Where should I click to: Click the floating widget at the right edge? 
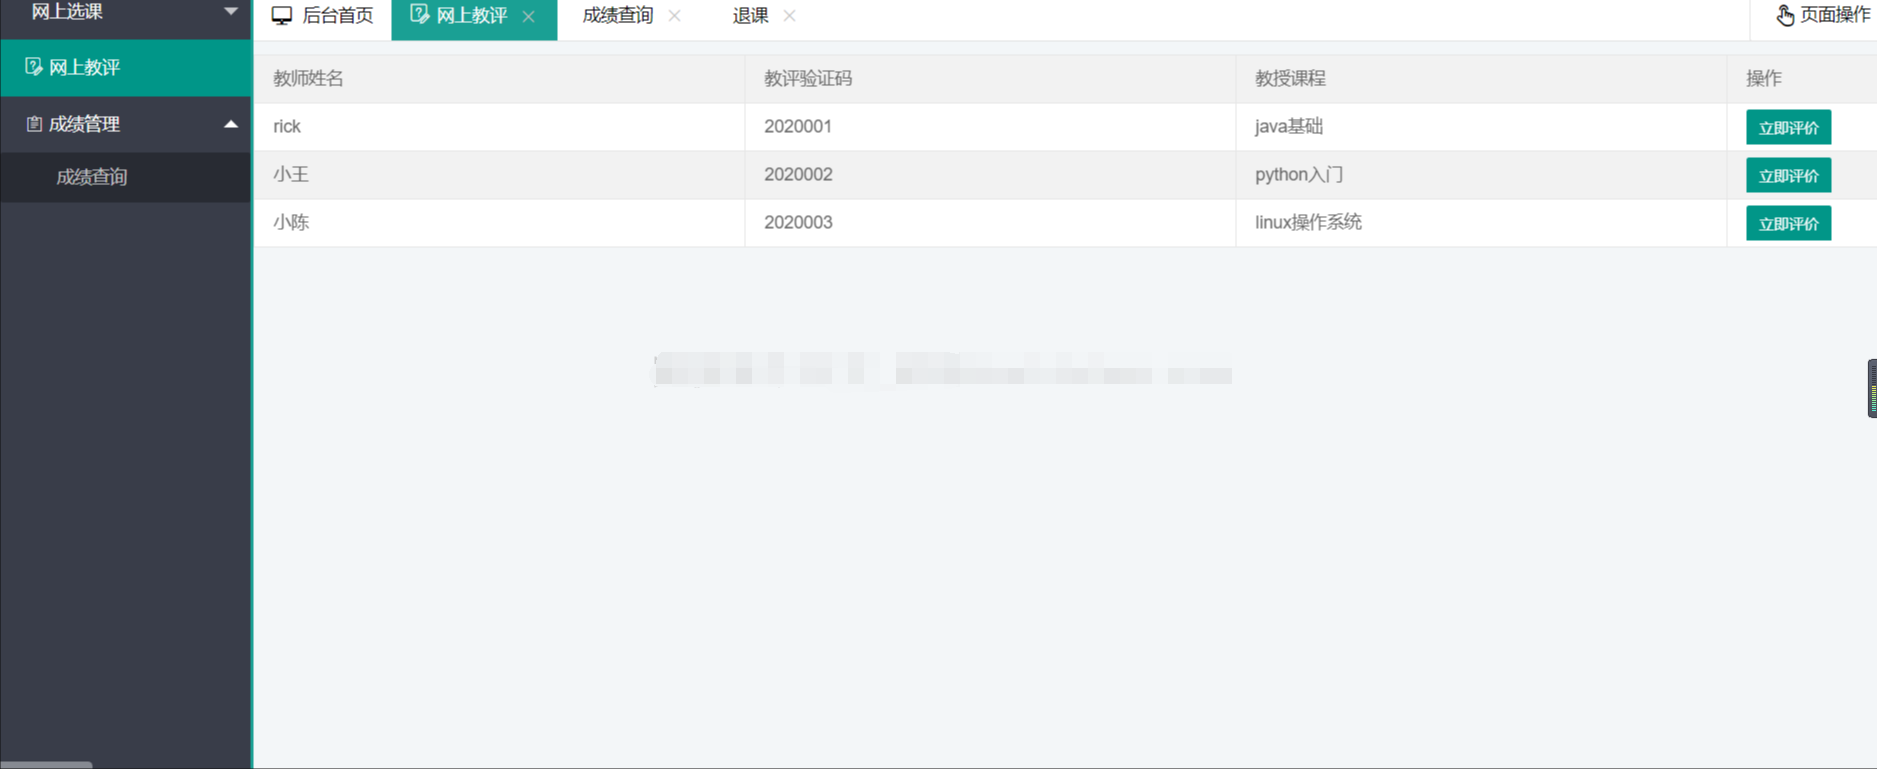1872,388
